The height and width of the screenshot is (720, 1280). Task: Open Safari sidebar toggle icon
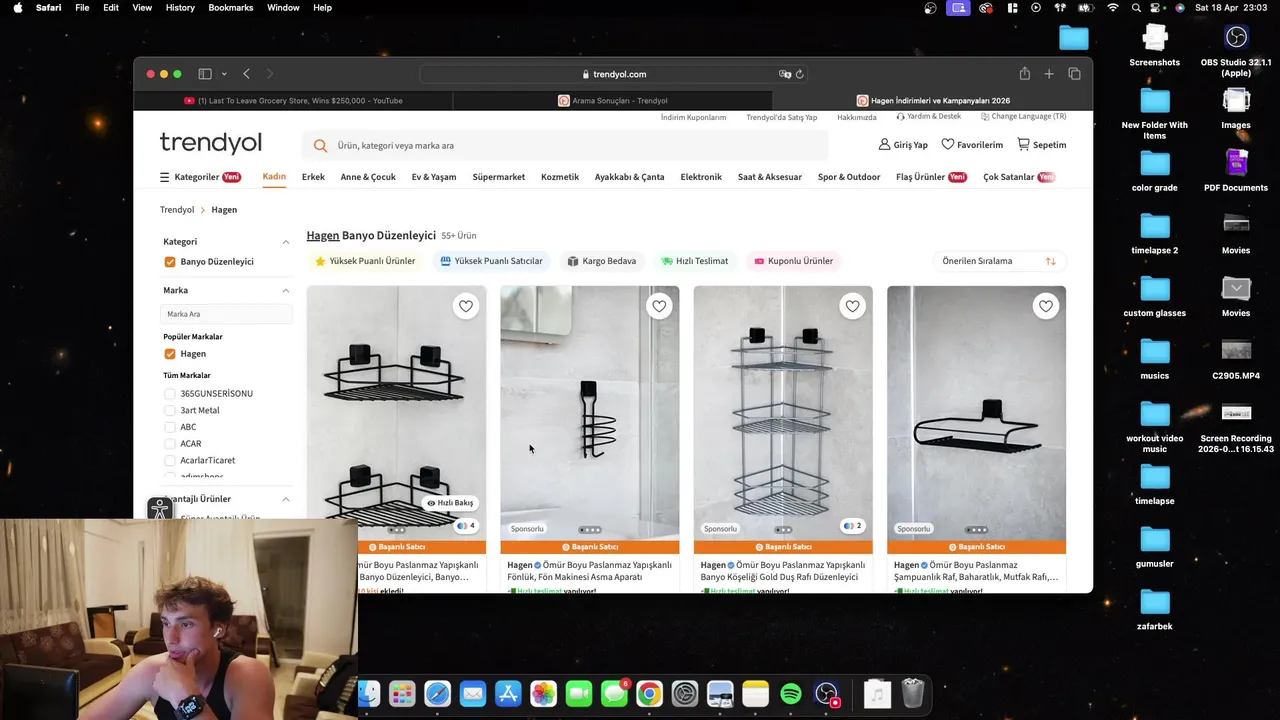(x=205, y=74)
